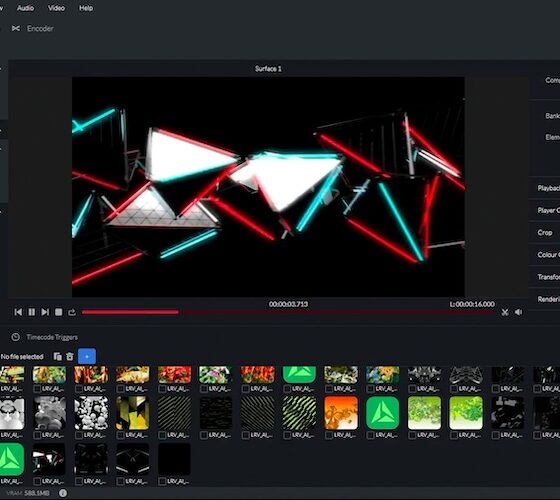Open the Video menu
The height and width of the screenshot is (500, 560).
(56, 8)
